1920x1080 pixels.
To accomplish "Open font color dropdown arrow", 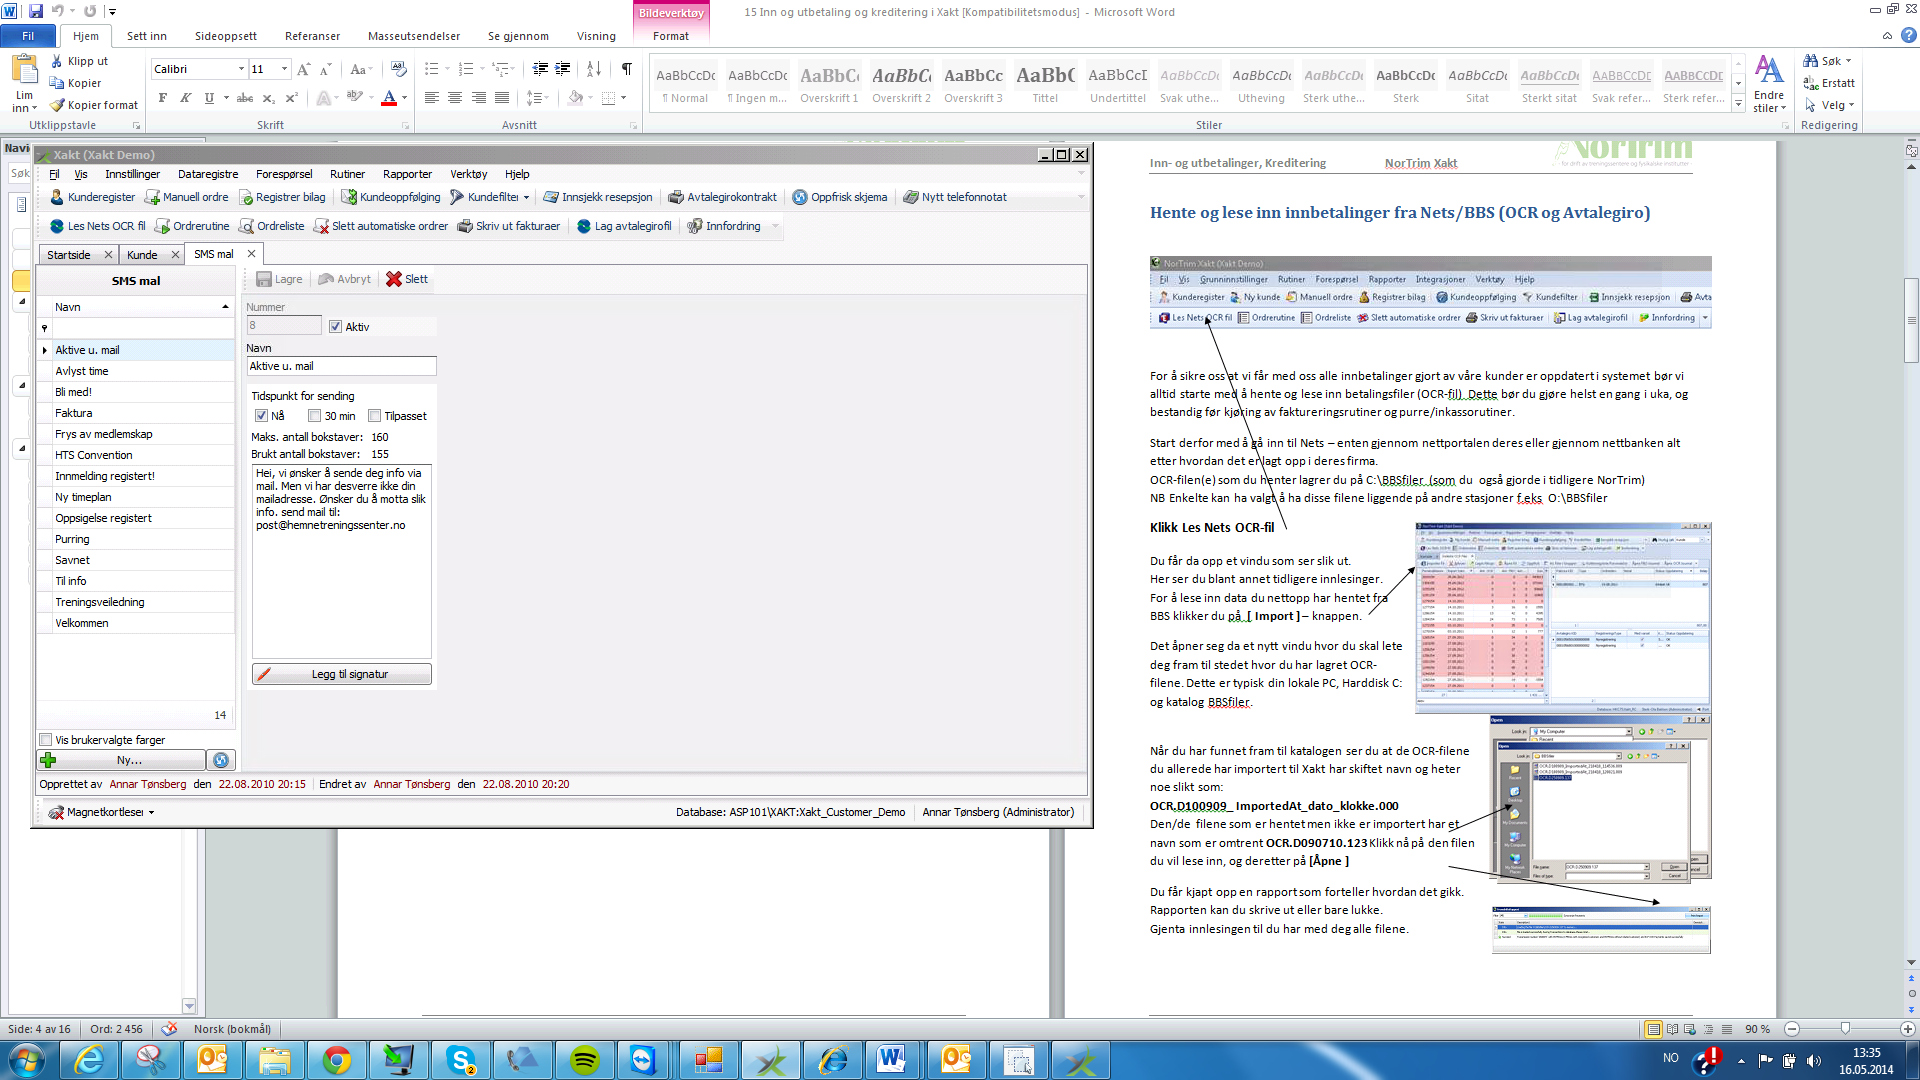I will click(x=404, y=98).
